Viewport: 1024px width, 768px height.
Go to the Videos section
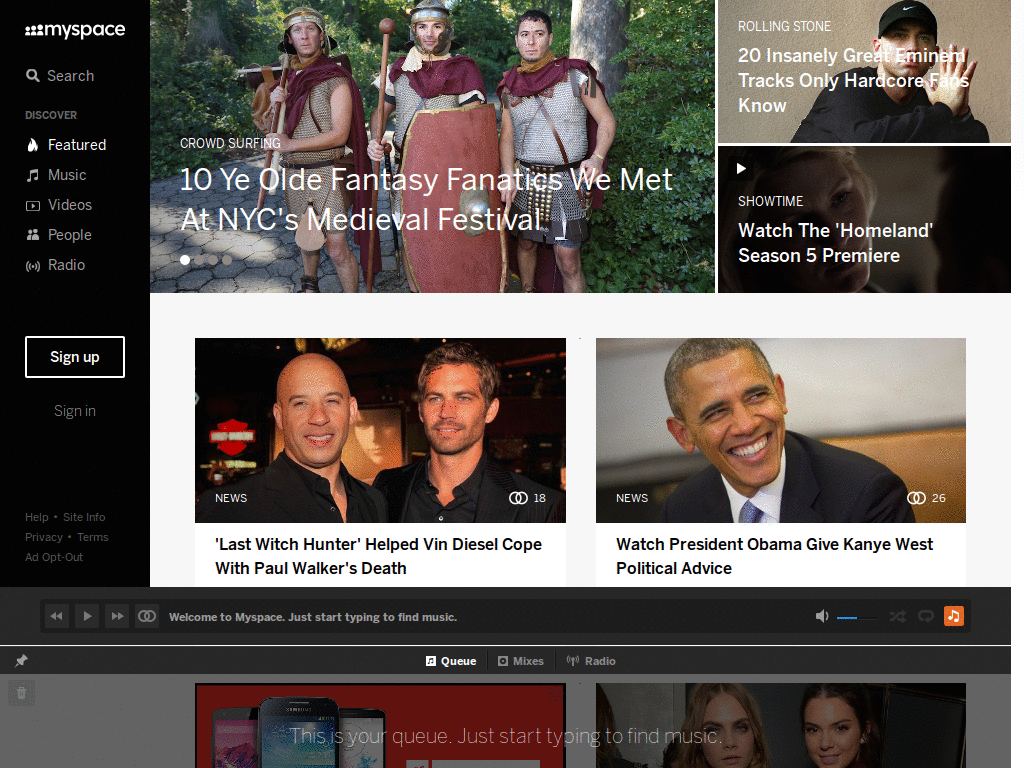[x=59, y=205]
